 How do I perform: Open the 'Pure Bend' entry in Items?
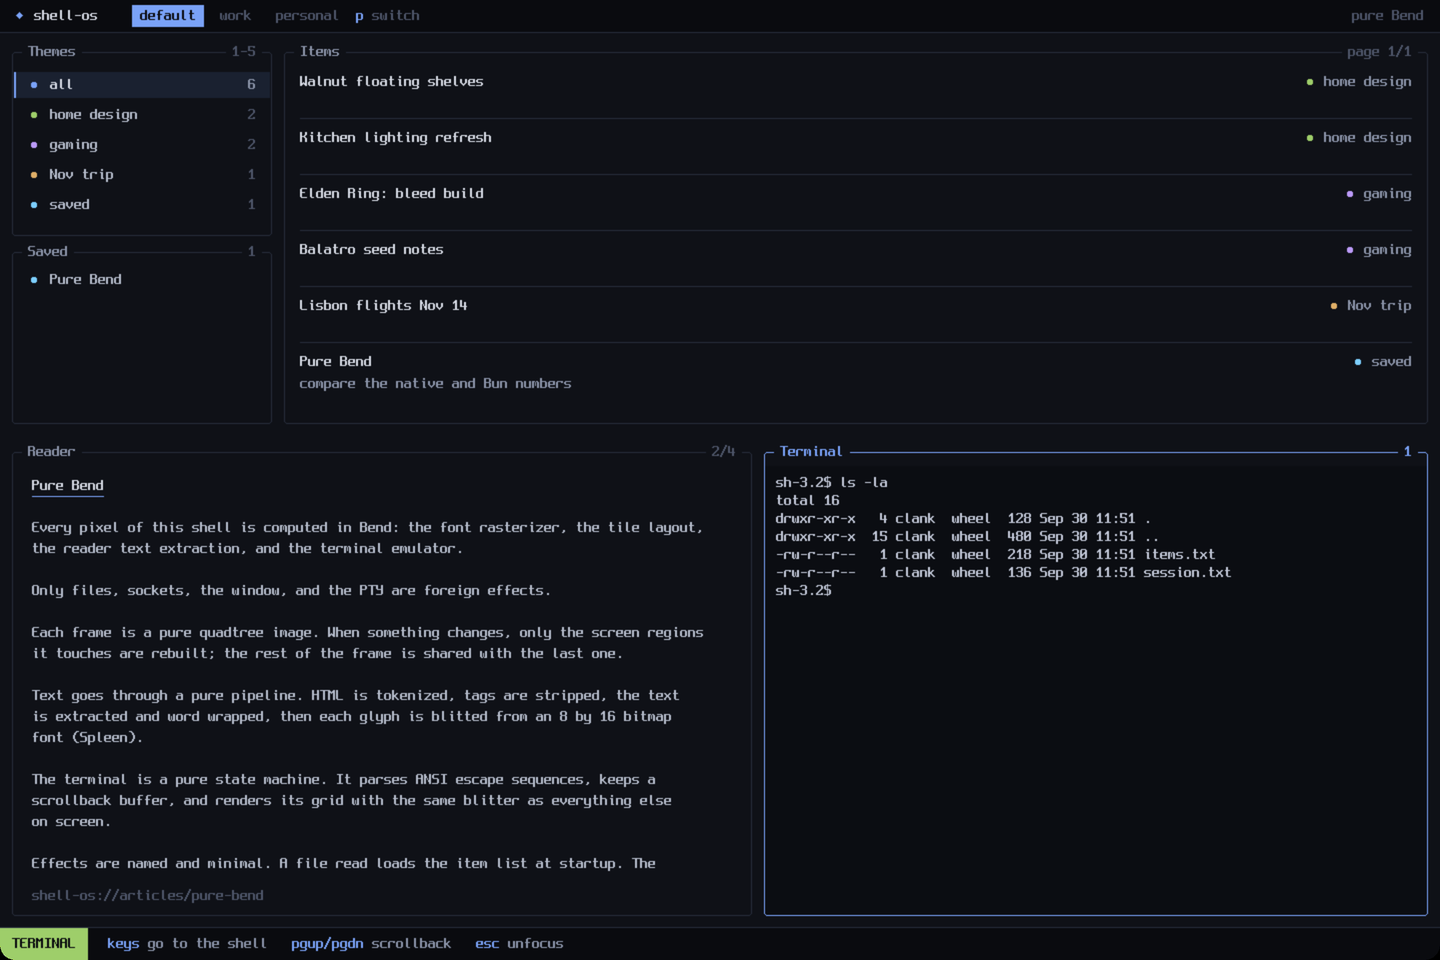tap(855, 372)
